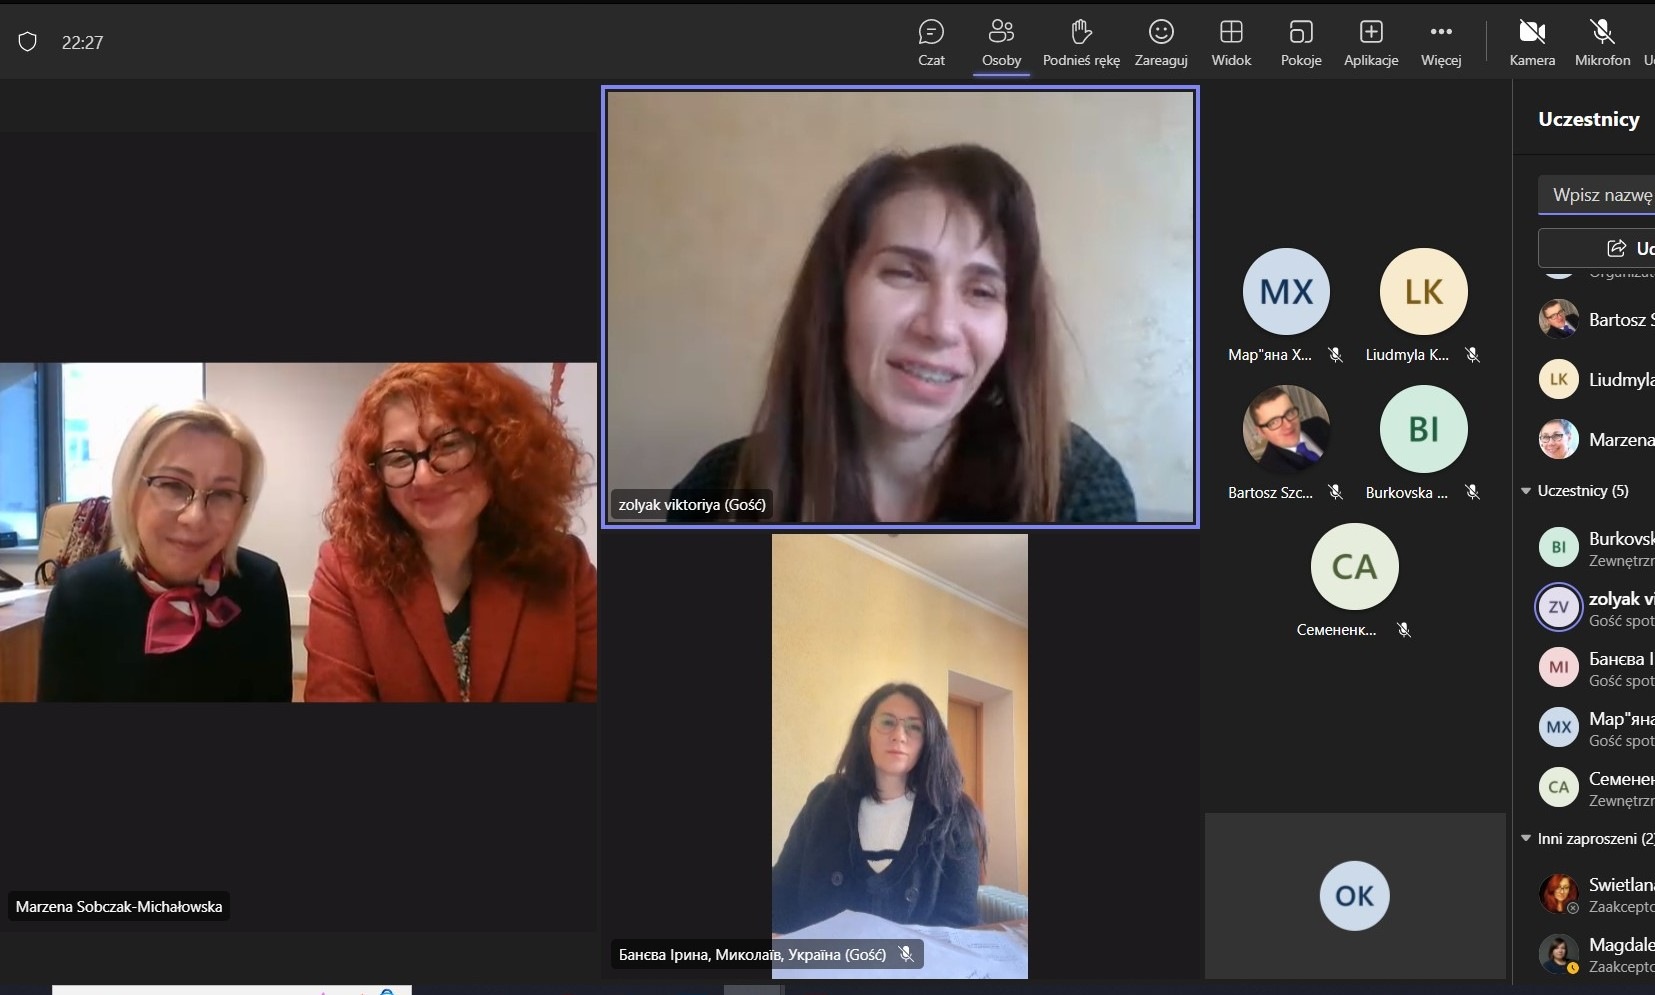Select the MX participant avatar
This screenshot has width=1655, height=995.
coord(1286,292)
